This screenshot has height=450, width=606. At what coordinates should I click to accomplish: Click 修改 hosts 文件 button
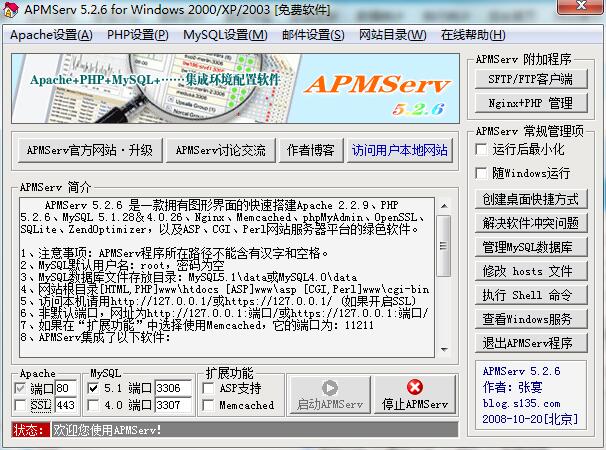[x=531, y=271]
